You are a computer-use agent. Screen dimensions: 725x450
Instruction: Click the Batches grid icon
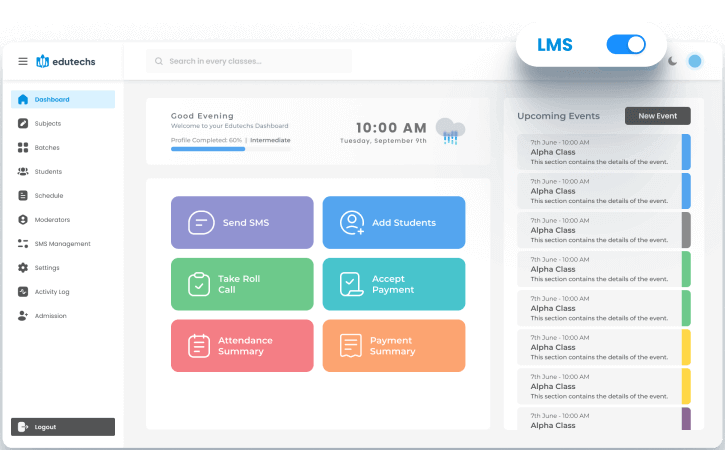(x=23, y=147)
